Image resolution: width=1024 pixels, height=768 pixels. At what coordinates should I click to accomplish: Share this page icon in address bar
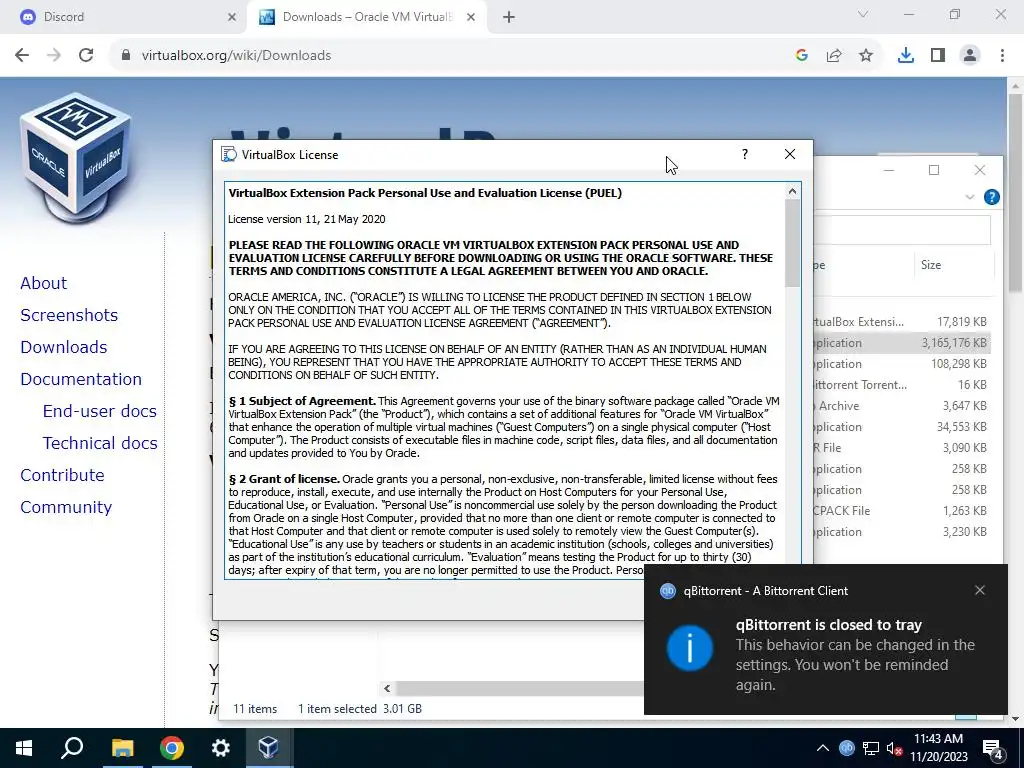pyautogui.click(x=834, y=56)
